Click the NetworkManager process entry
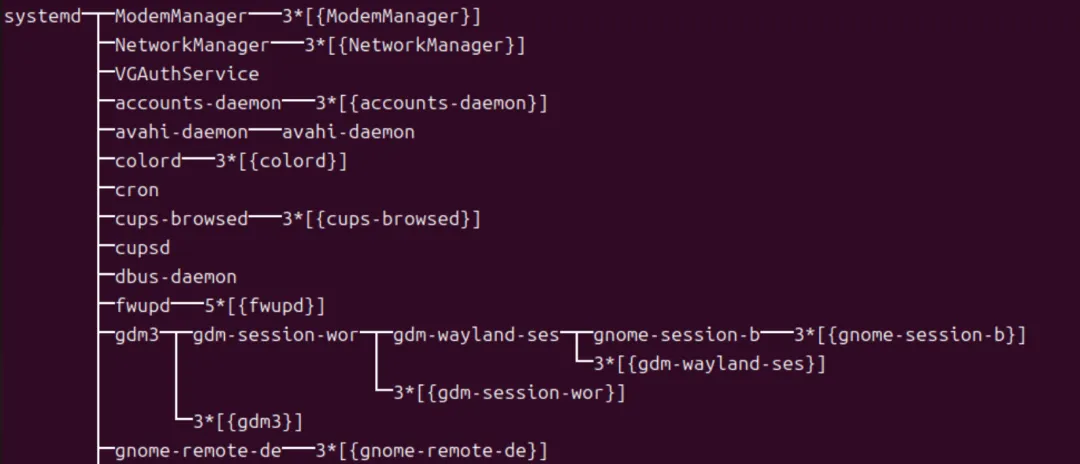1080x464 pixels. coord(192,46)
